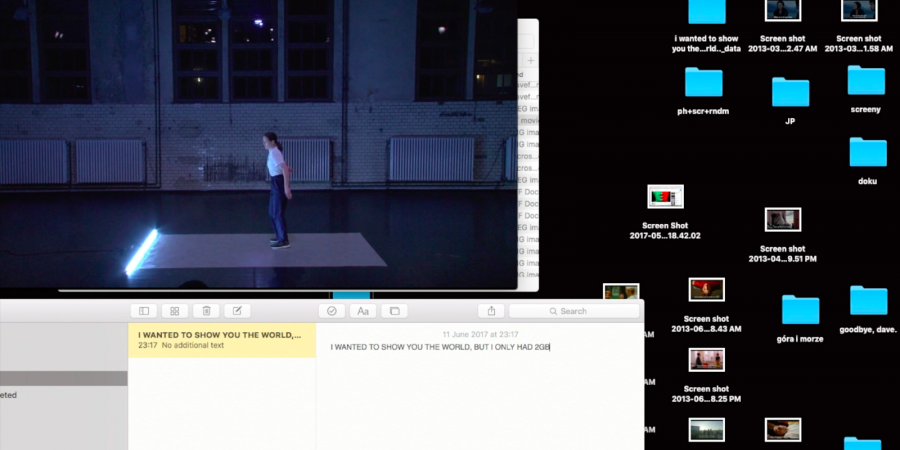Image resolution: width=900 pixels, height=450 pixels.
Task: Open the Share menu in Notes toolbar
Action: click(491, 311)
